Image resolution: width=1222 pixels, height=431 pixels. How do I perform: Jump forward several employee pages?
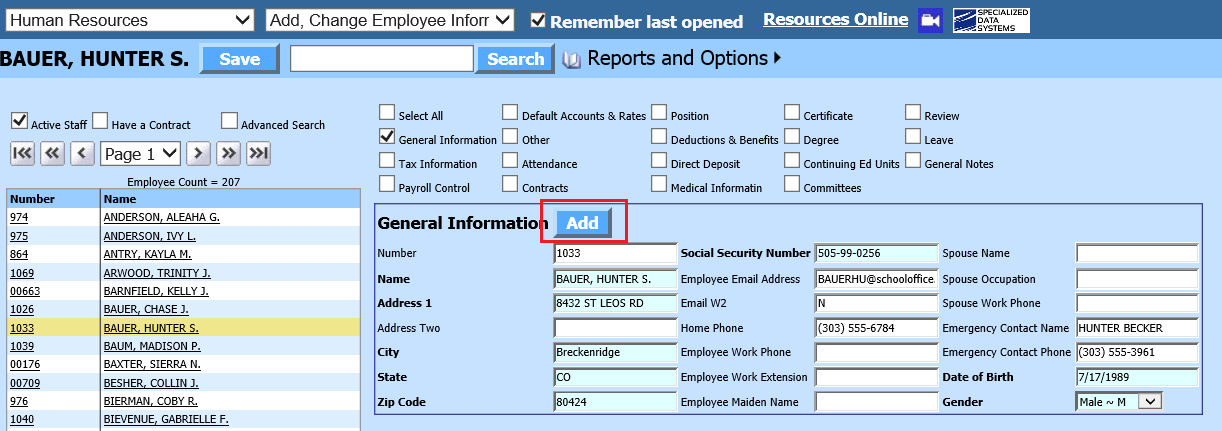229,153
